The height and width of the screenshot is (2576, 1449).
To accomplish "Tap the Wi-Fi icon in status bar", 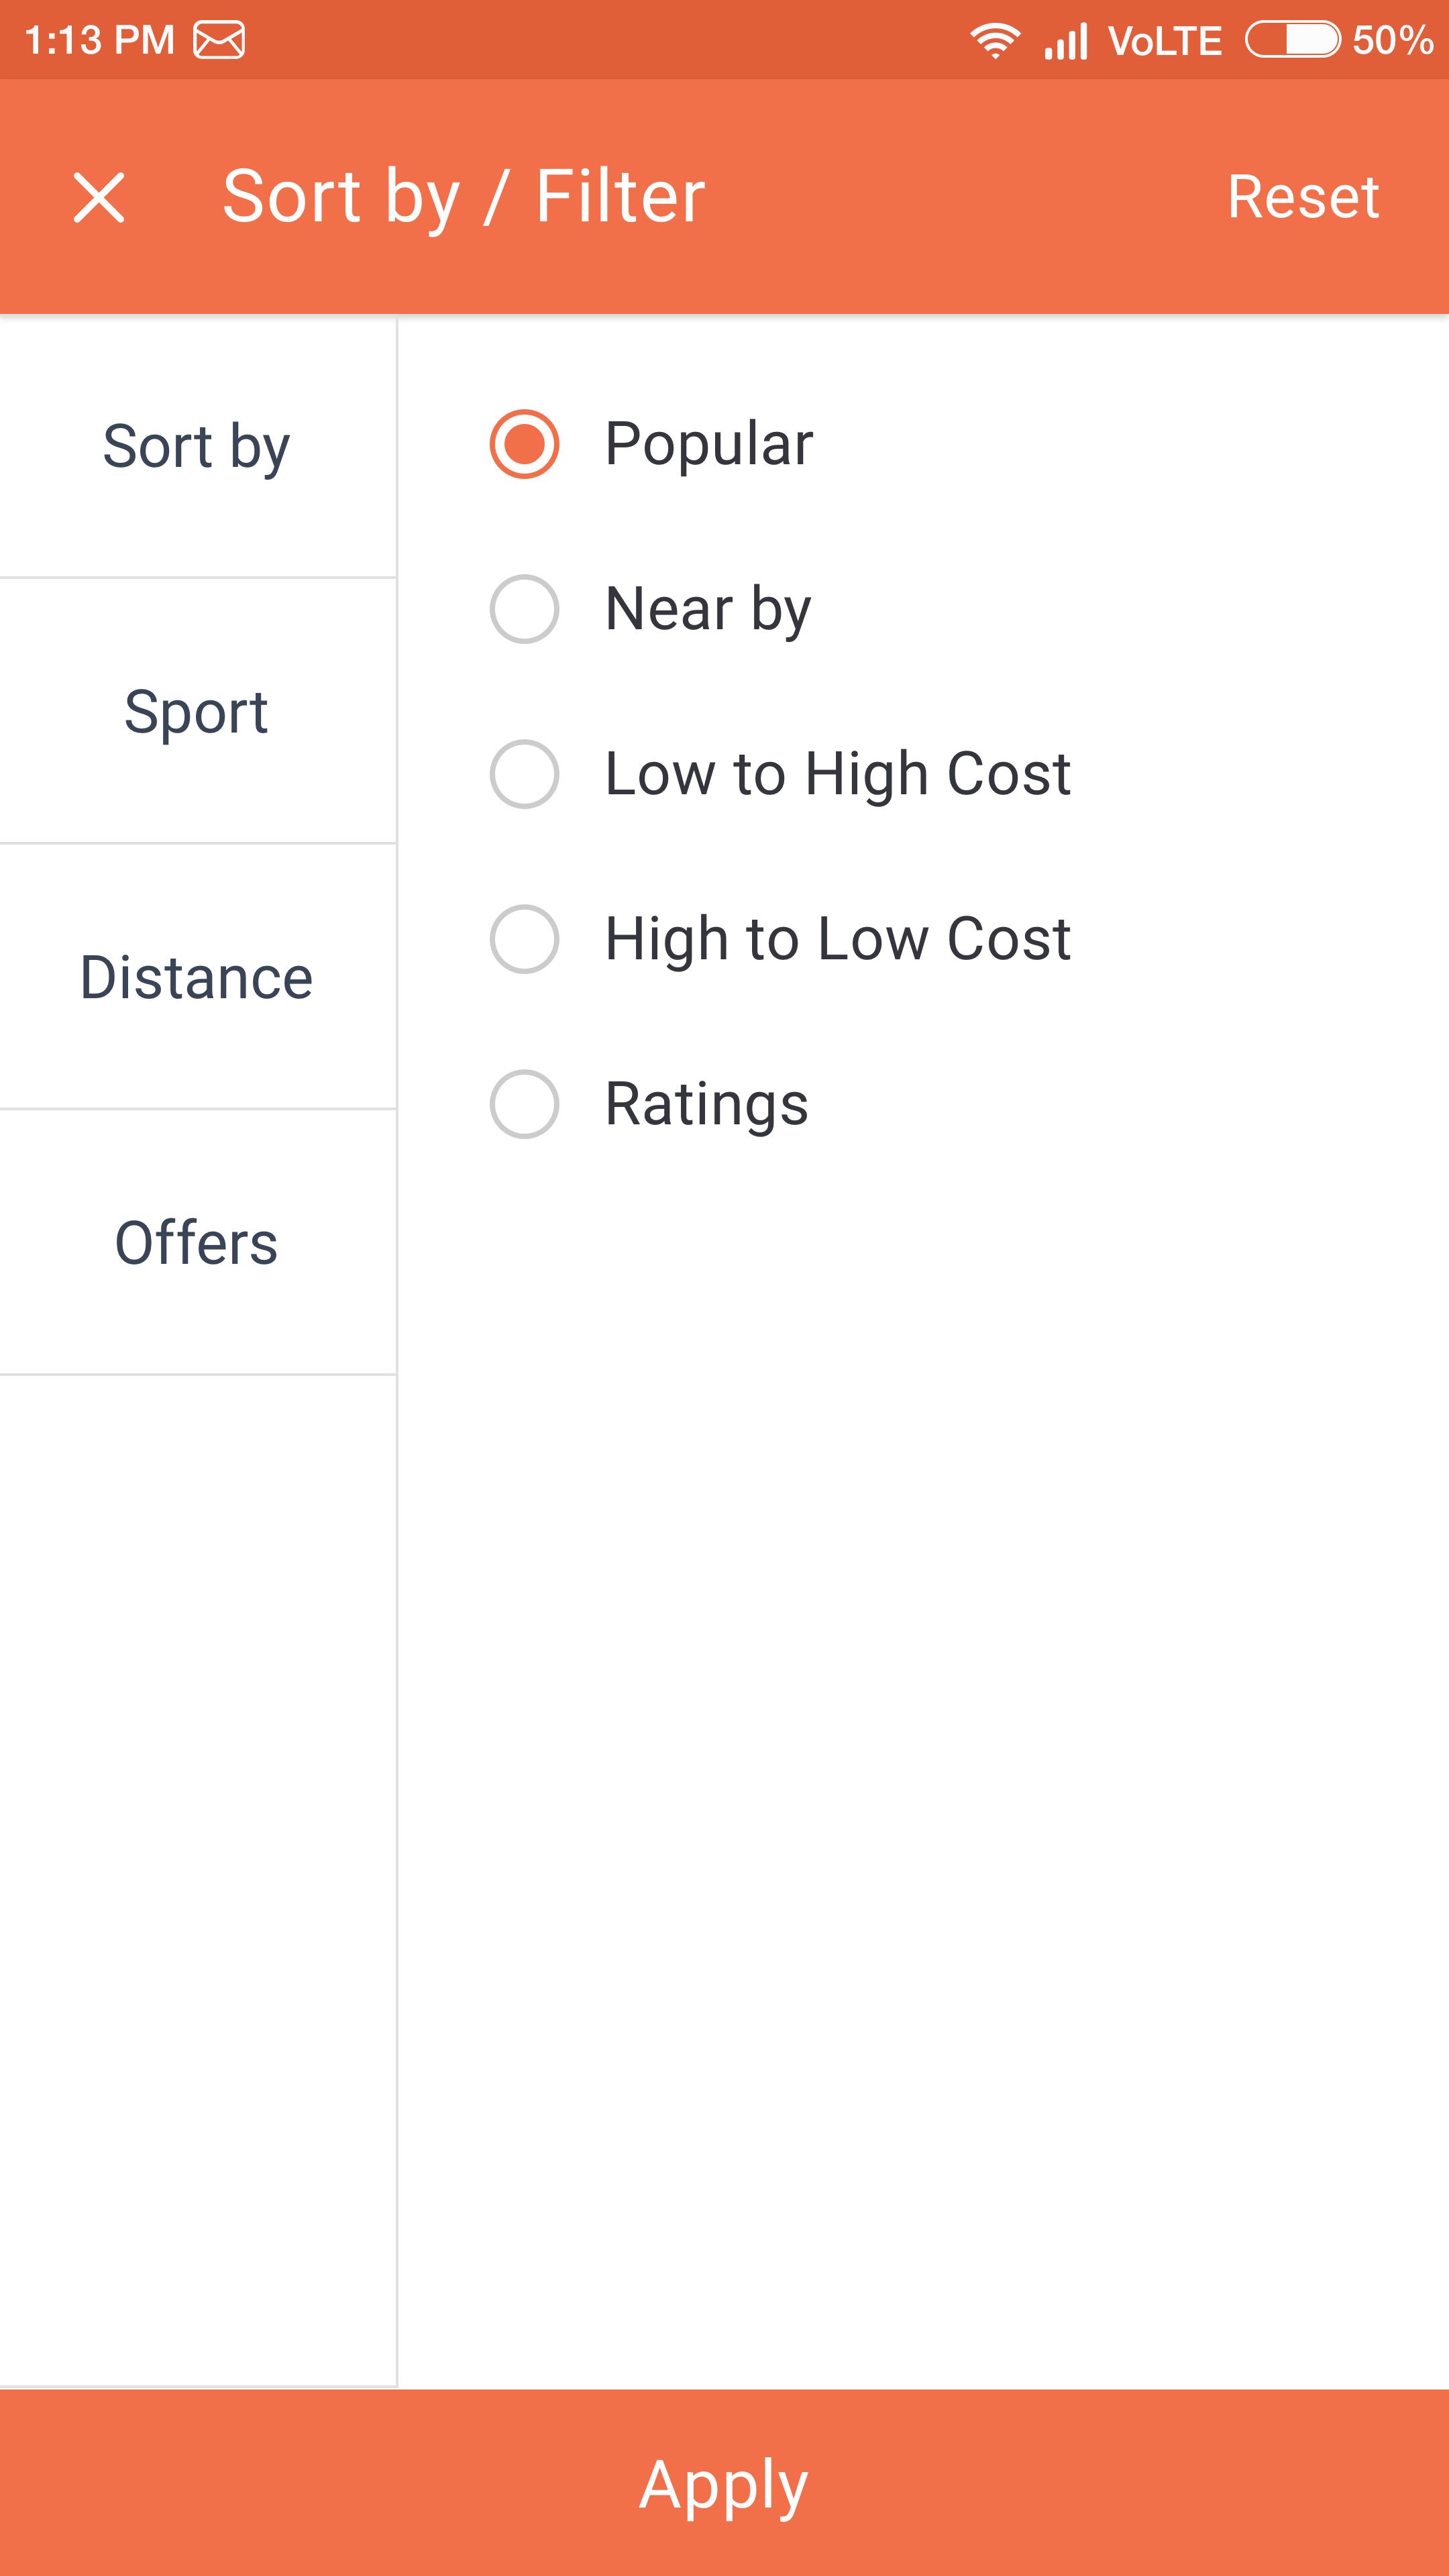I will tap(995, 41).
